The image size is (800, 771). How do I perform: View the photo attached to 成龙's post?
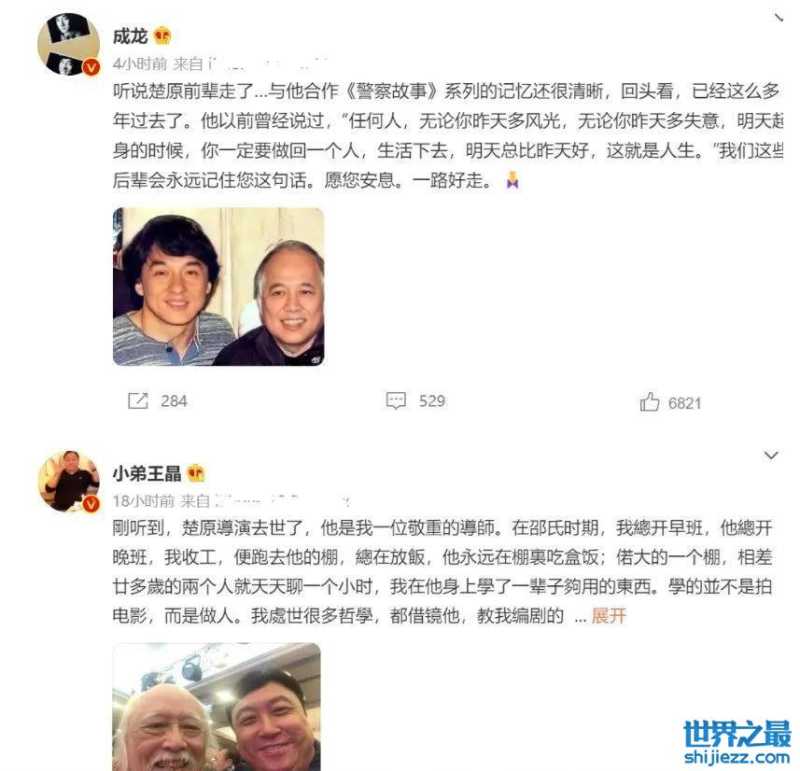[218, 287]
